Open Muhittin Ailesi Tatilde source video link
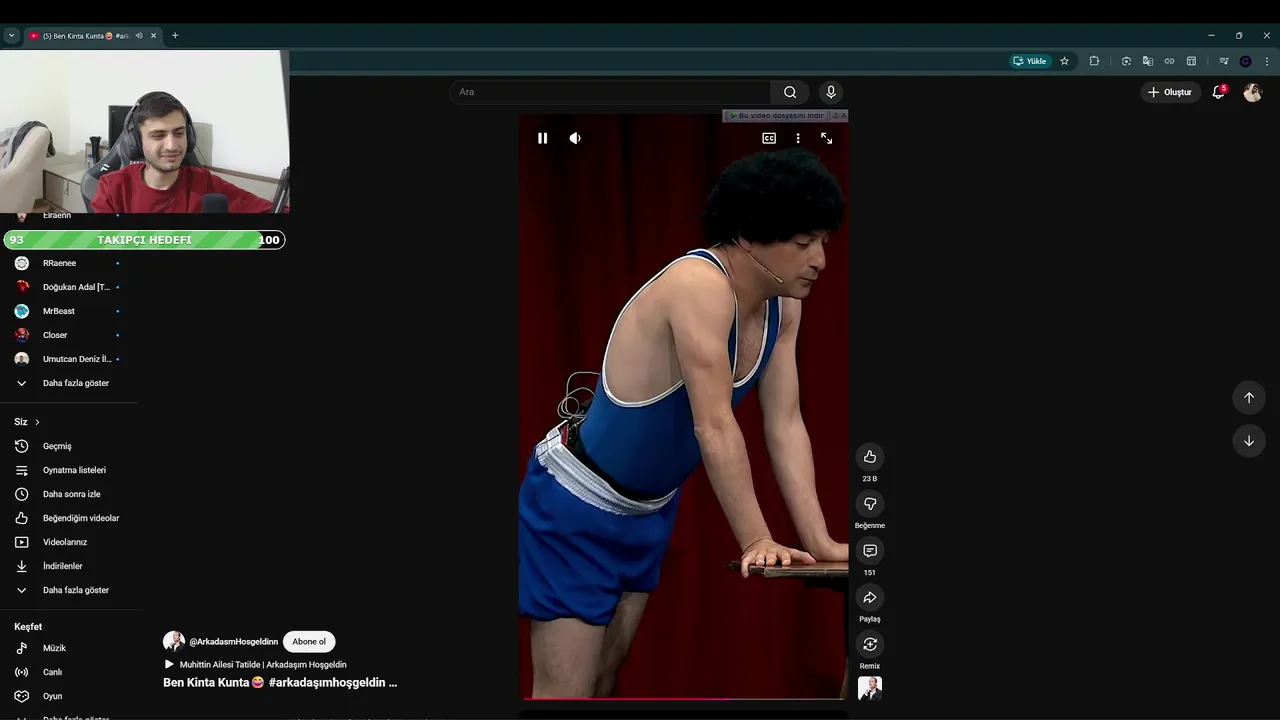This screenshot has width=1280, height=720. 263,665
